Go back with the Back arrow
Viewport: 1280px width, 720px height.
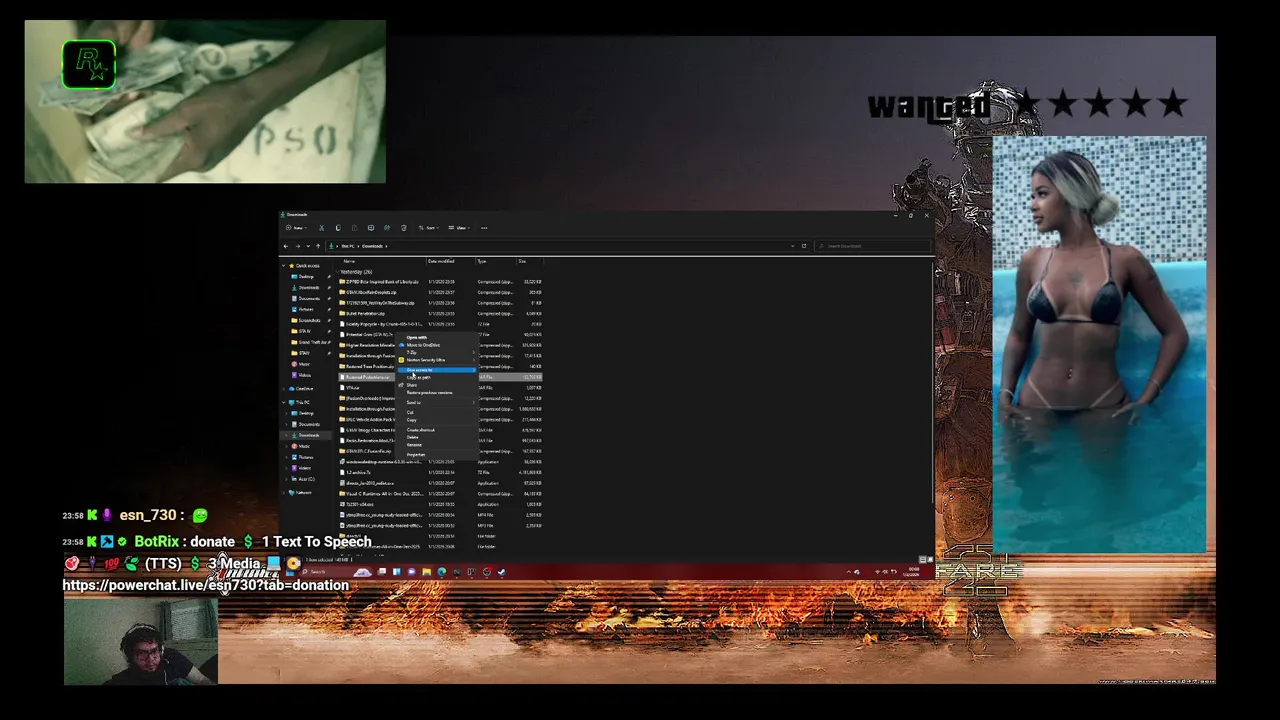pyautogui.click(x=286, y=246)
